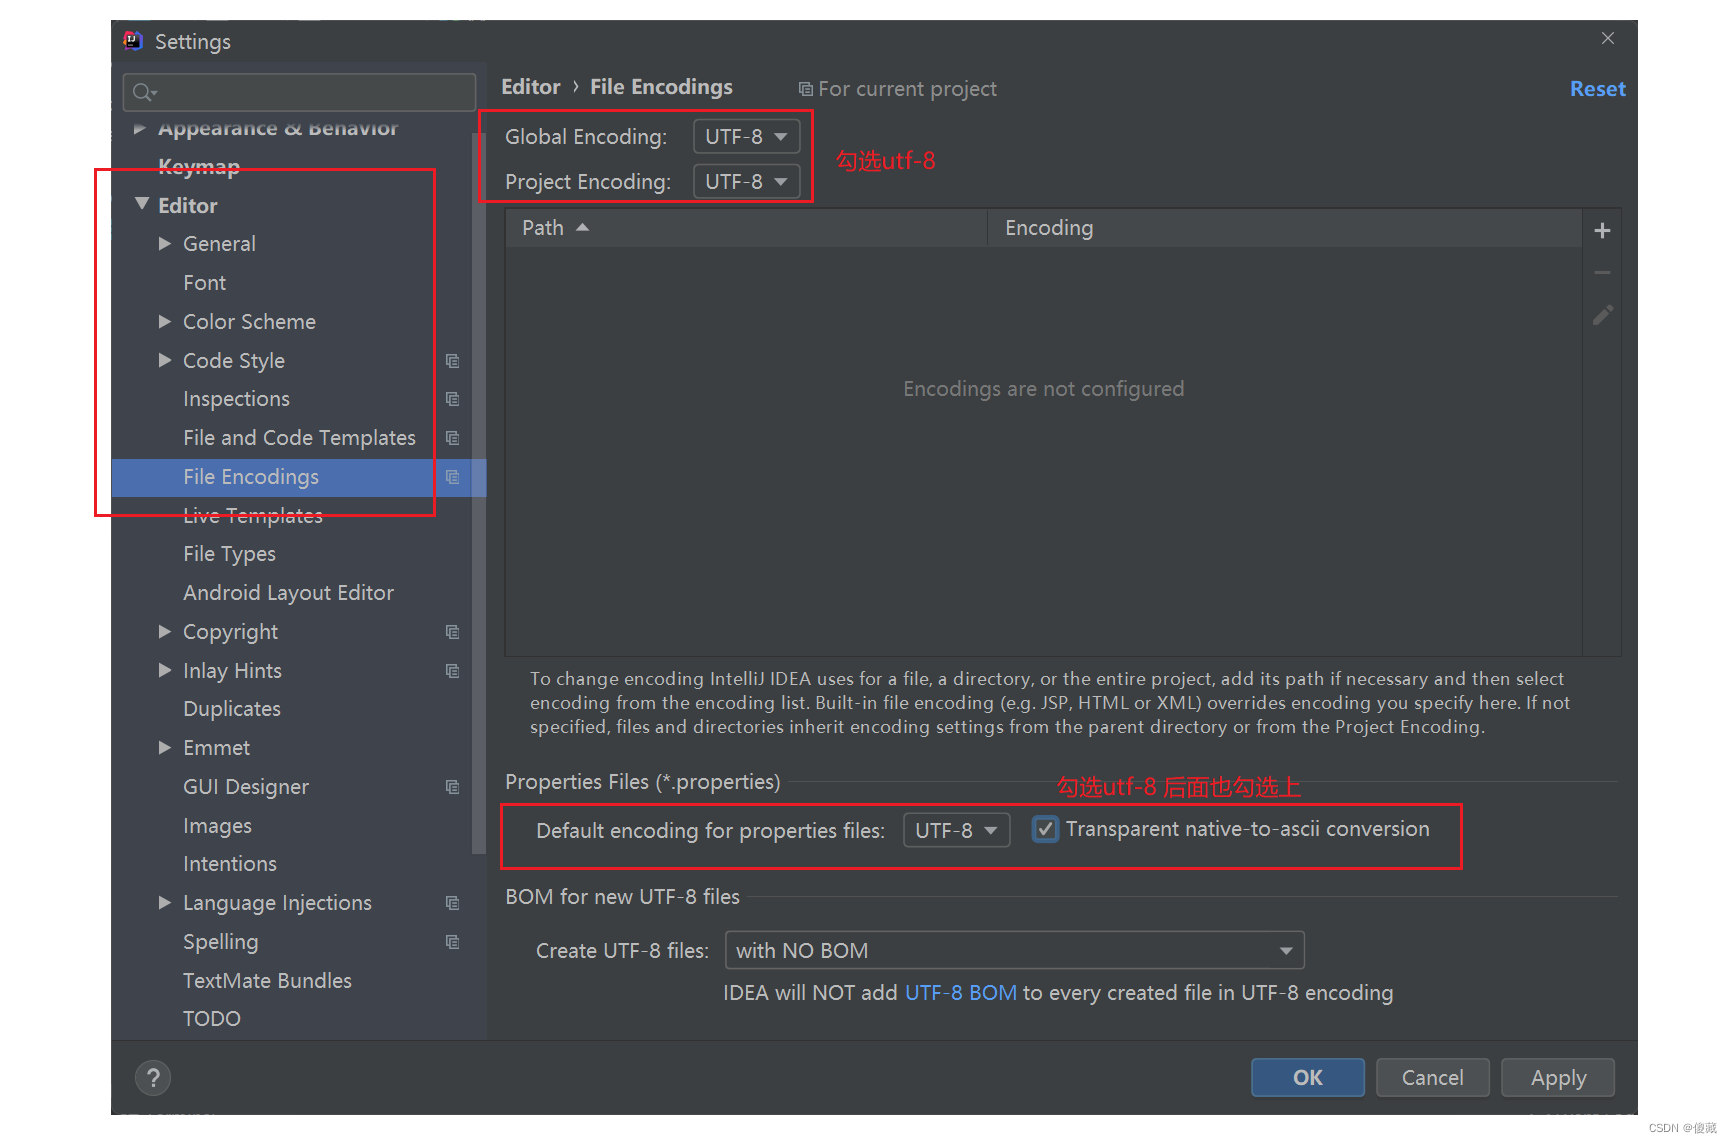
Task: Click the Reset link
Action: pos(1597,89)
